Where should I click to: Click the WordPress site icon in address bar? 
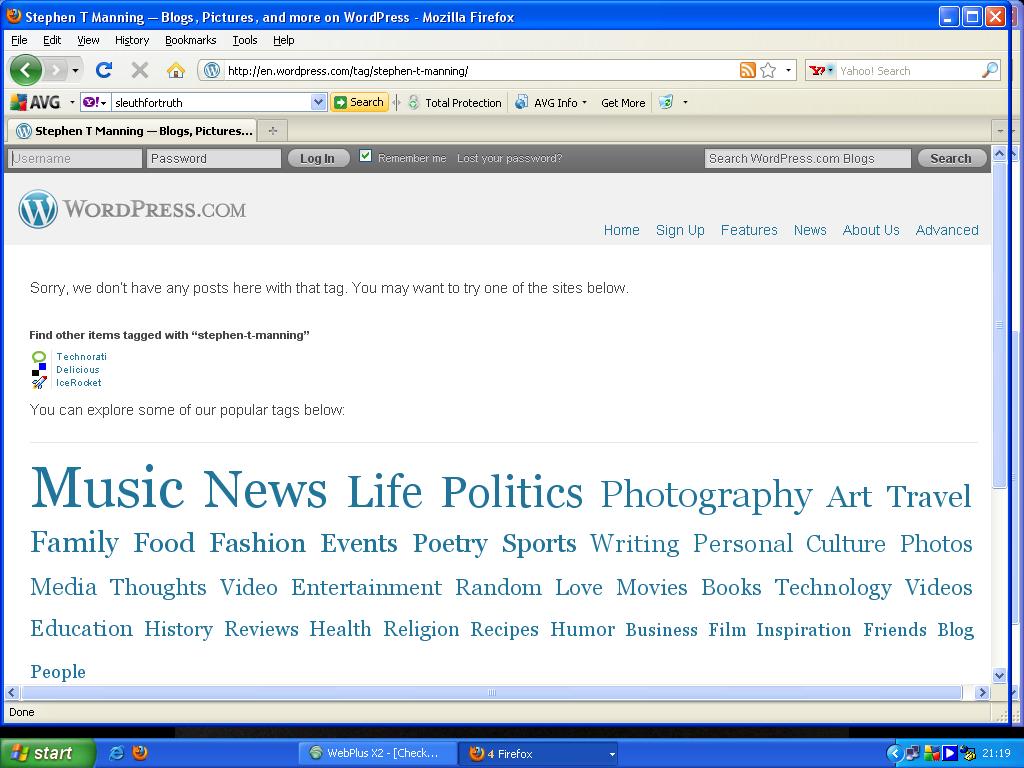212,71
